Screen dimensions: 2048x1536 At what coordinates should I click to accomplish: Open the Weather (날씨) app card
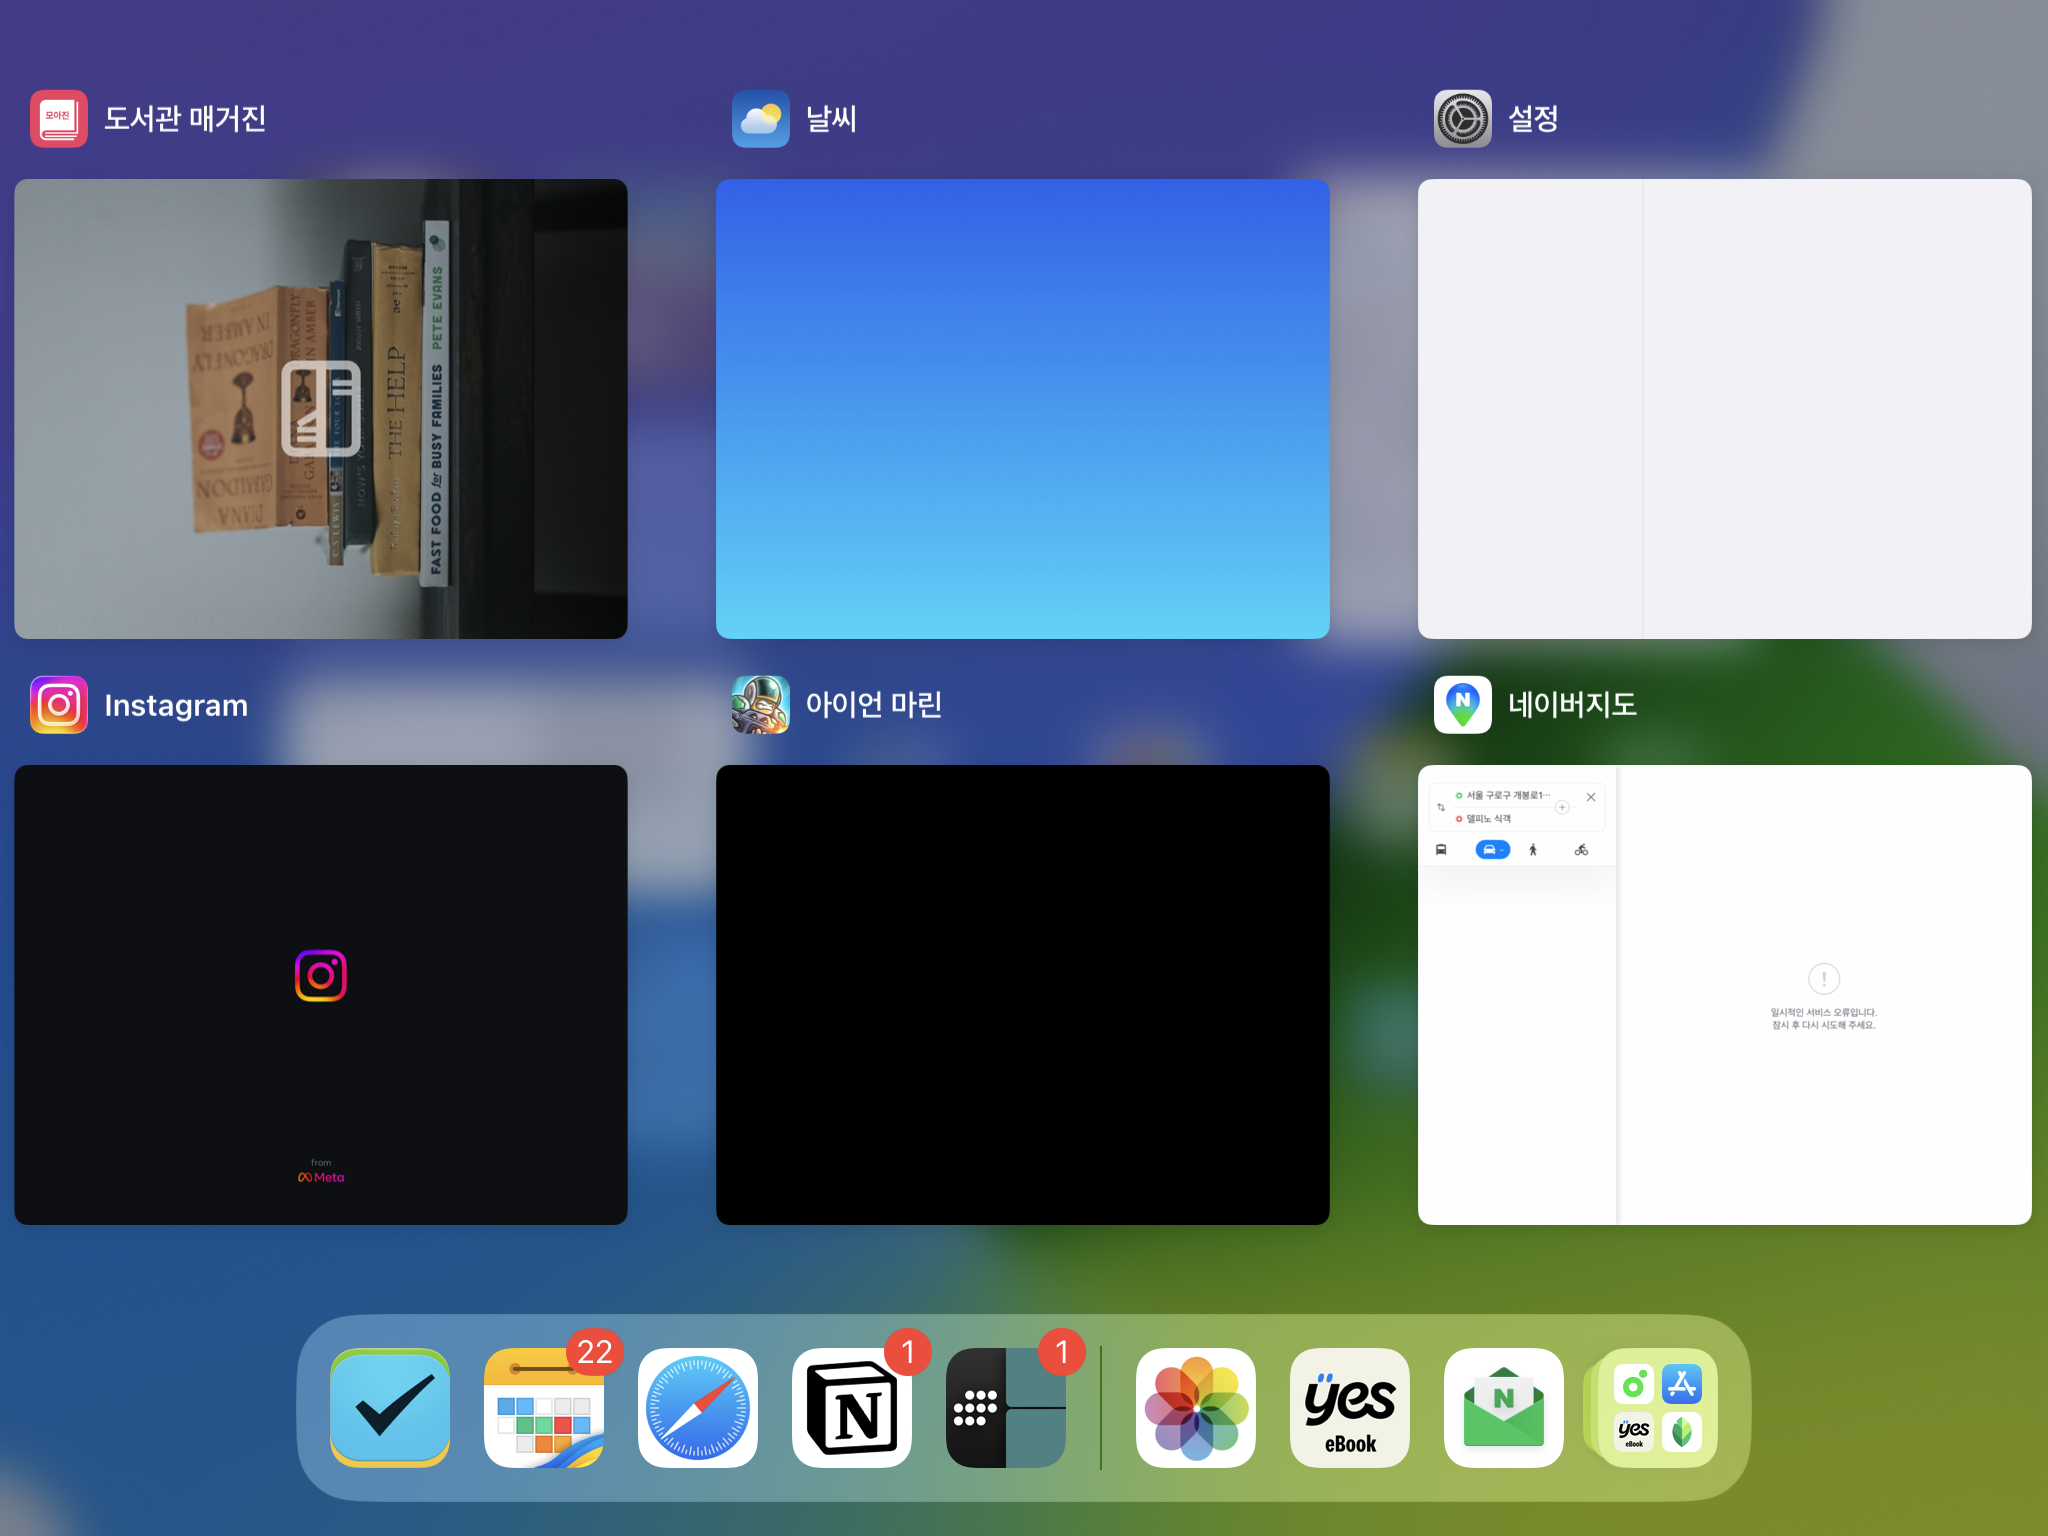(x=1022, y=408)
